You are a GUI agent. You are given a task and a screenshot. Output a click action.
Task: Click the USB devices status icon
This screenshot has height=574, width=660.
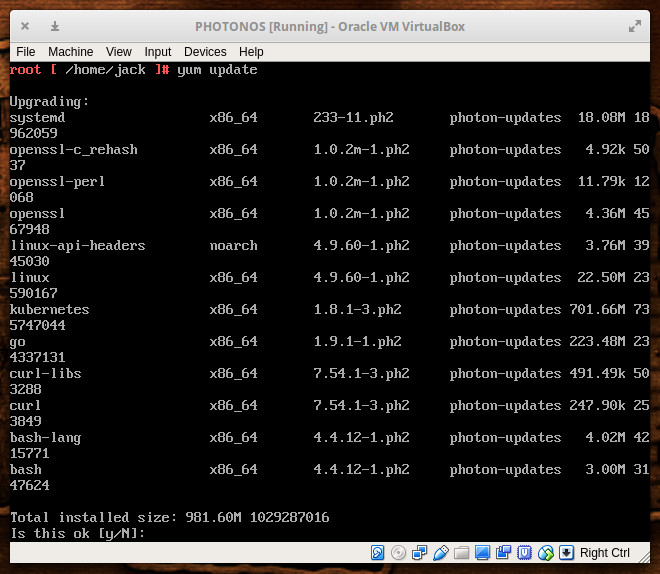pos(440,553)
